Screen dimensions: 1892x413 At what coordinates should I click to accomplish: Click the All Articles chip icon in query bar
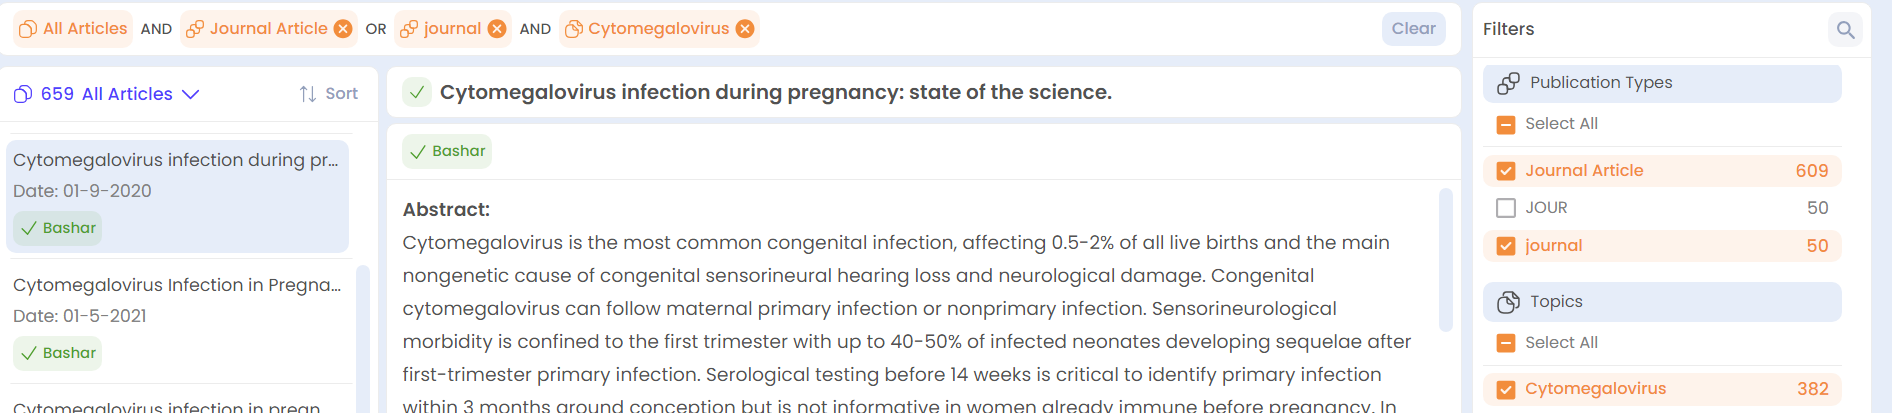[28, 29]
